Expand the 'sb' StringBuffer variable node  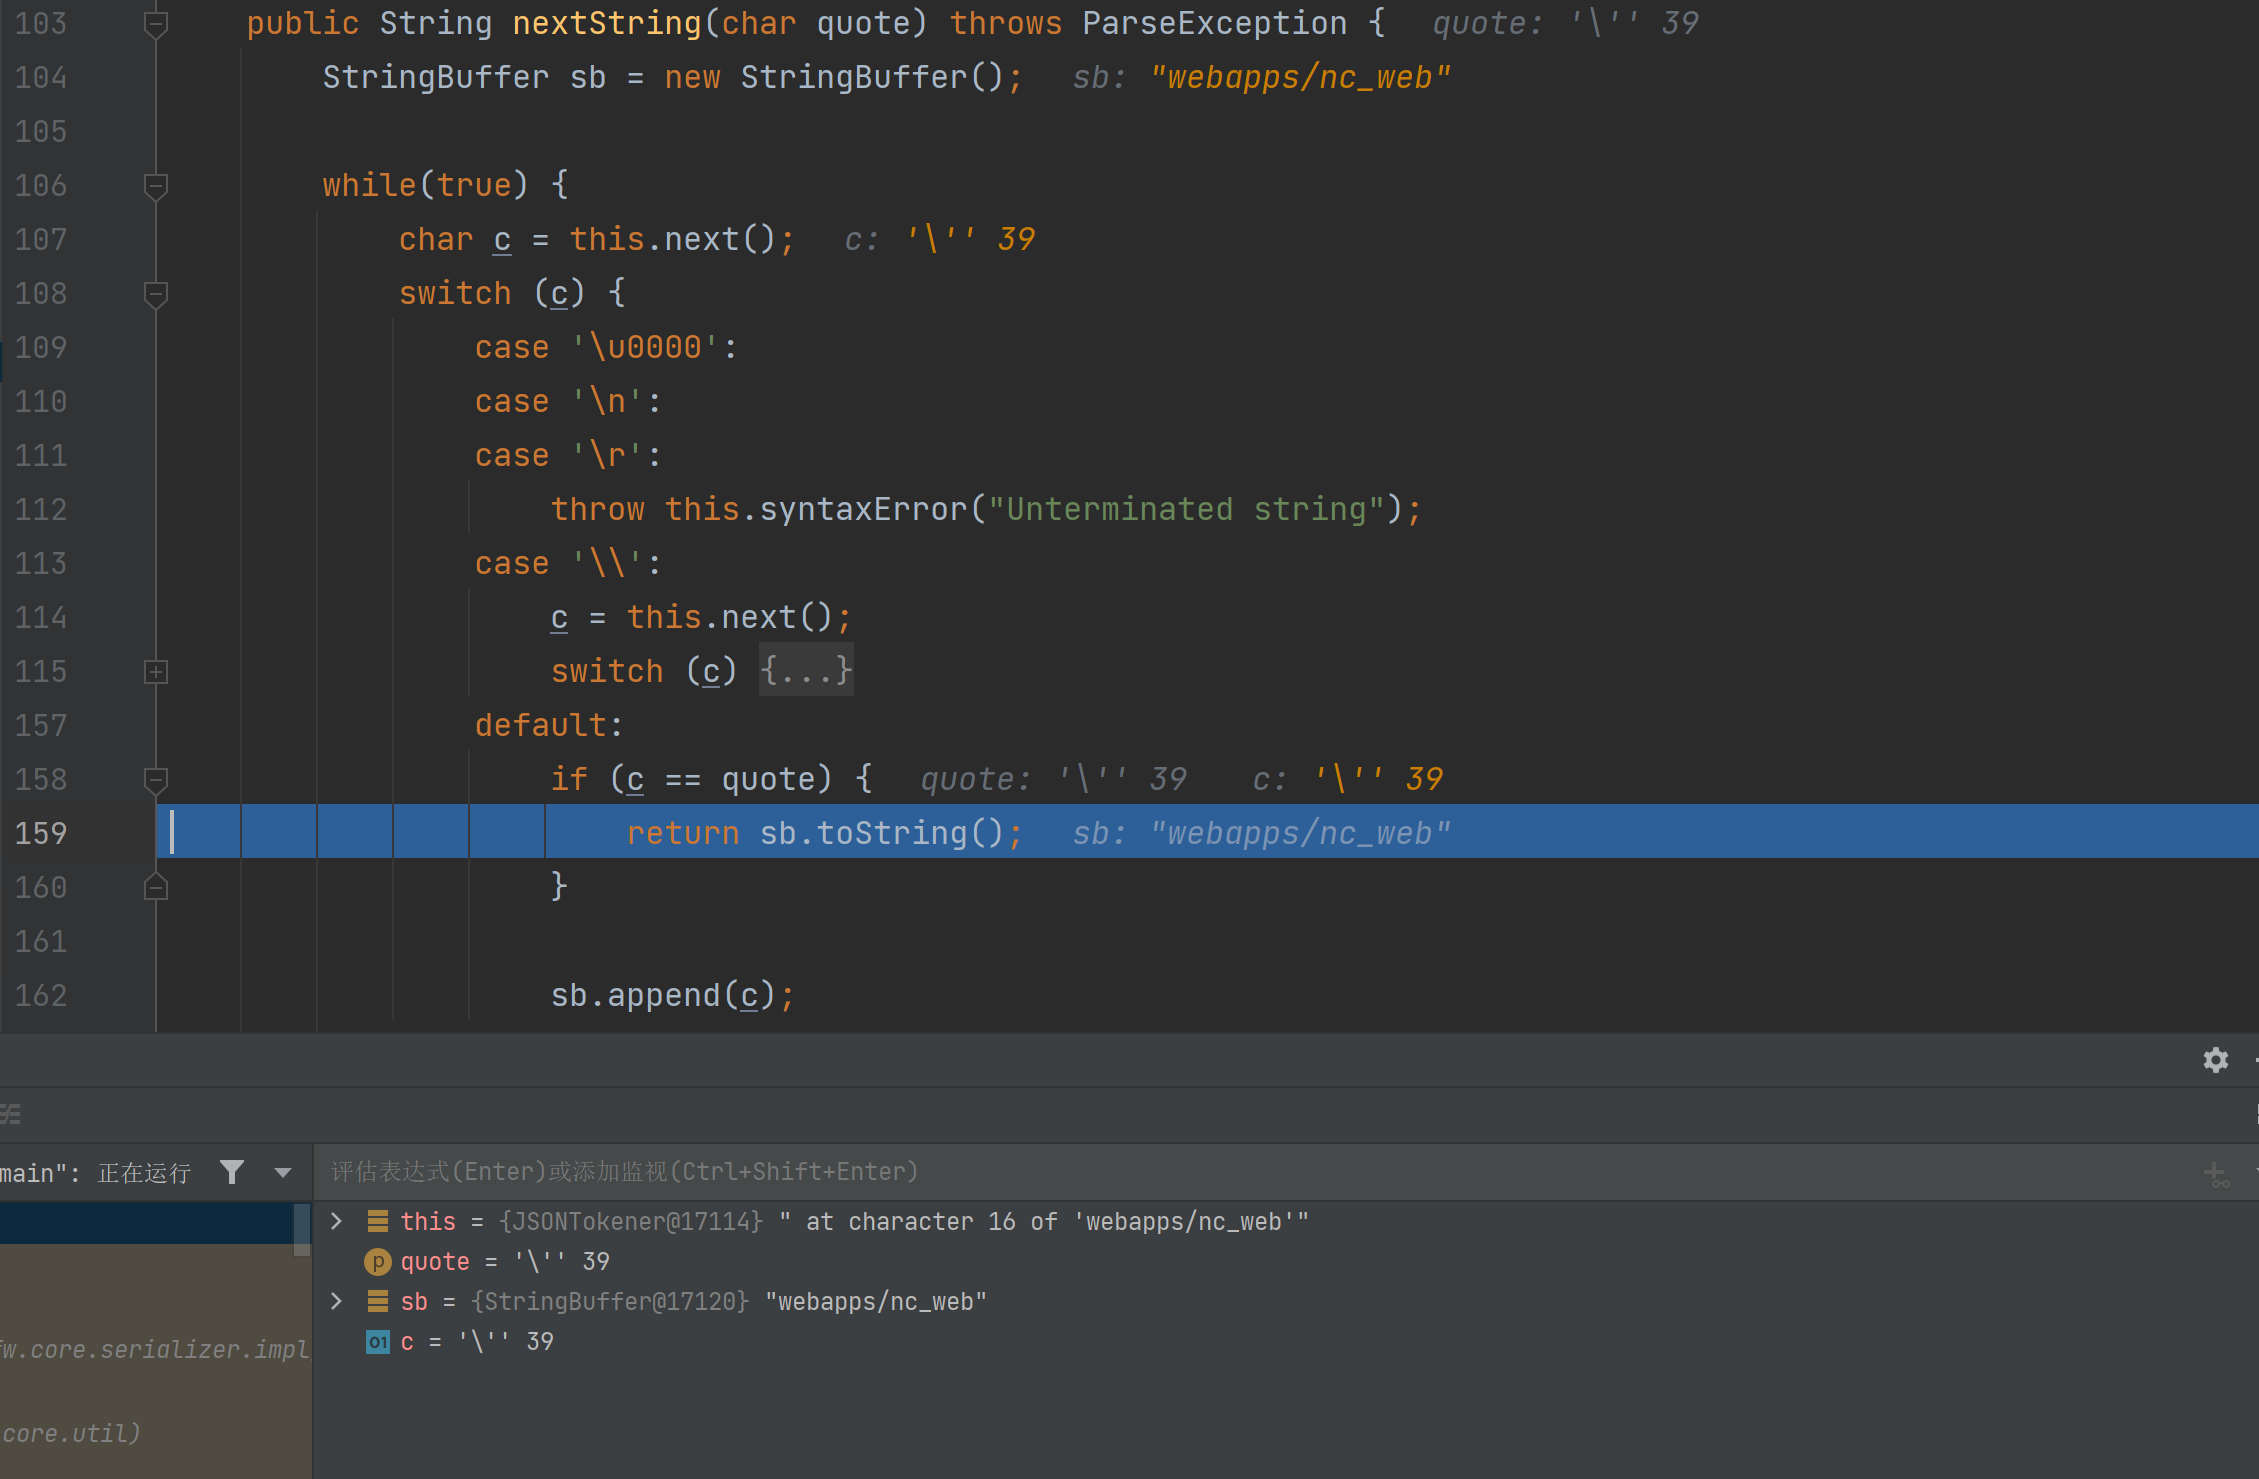pyautogui.click(x=337, y=1301)
